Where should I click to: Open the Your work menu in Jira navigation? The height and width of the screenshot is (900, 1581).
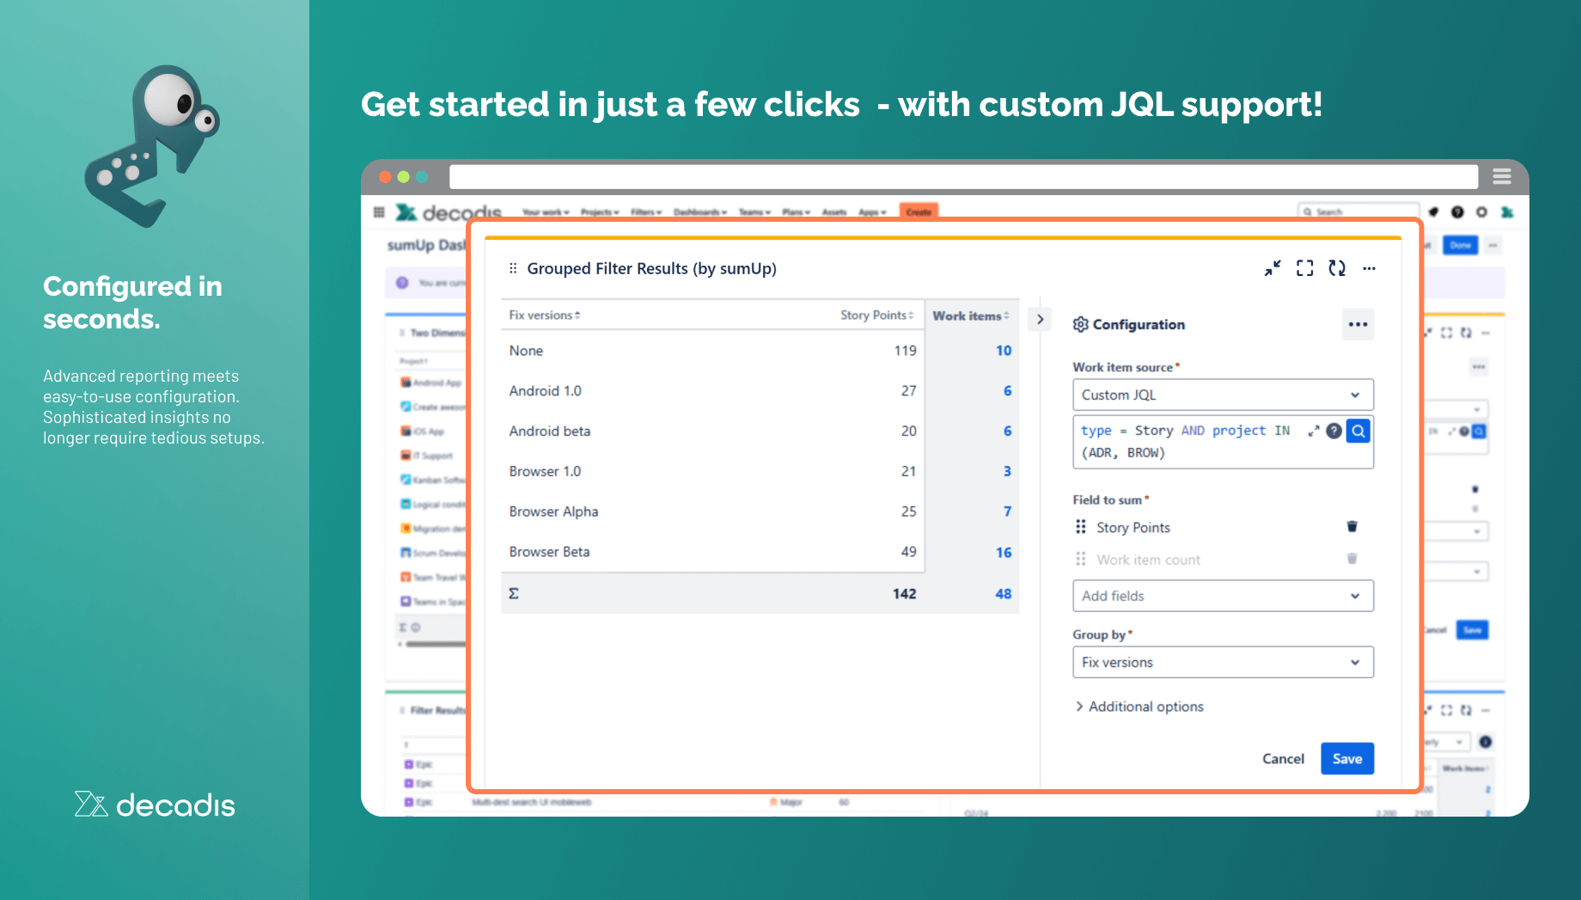tap(545, 212)
